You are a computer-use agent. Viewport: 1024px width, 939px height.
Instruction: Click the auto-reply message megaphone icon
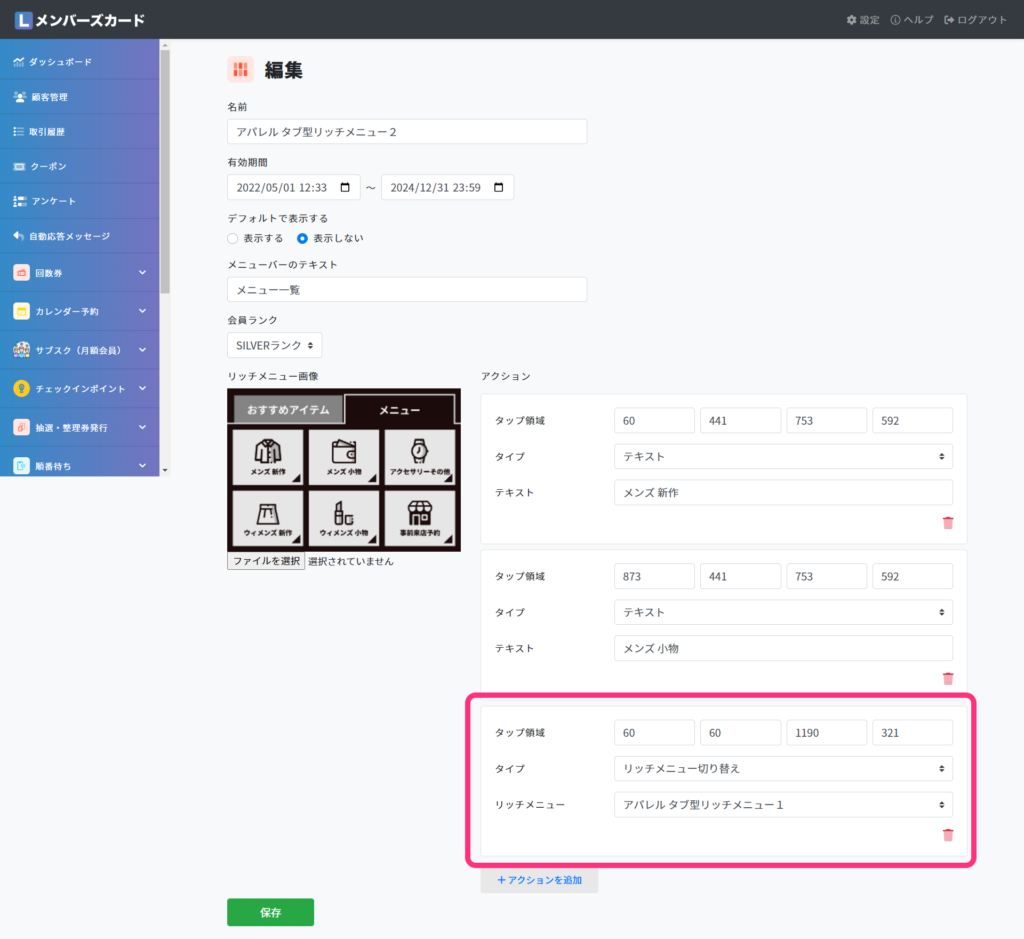point(19,236)
